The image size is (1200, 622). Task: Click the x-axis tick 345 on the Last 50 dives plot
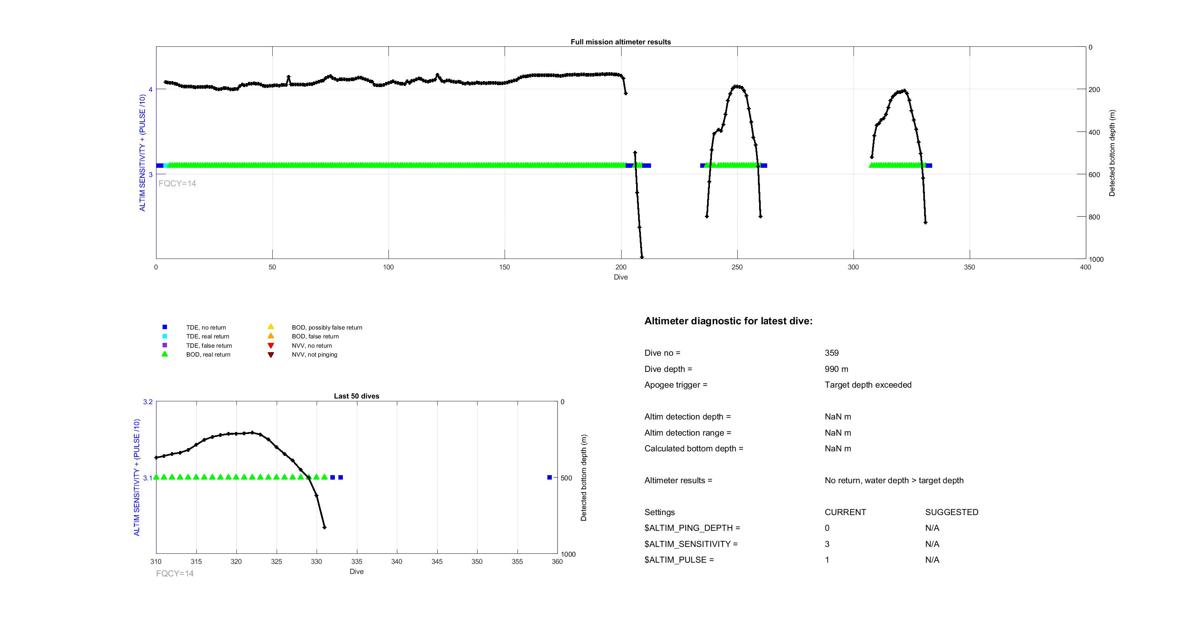pyautogui.click(x=437, y=562)
